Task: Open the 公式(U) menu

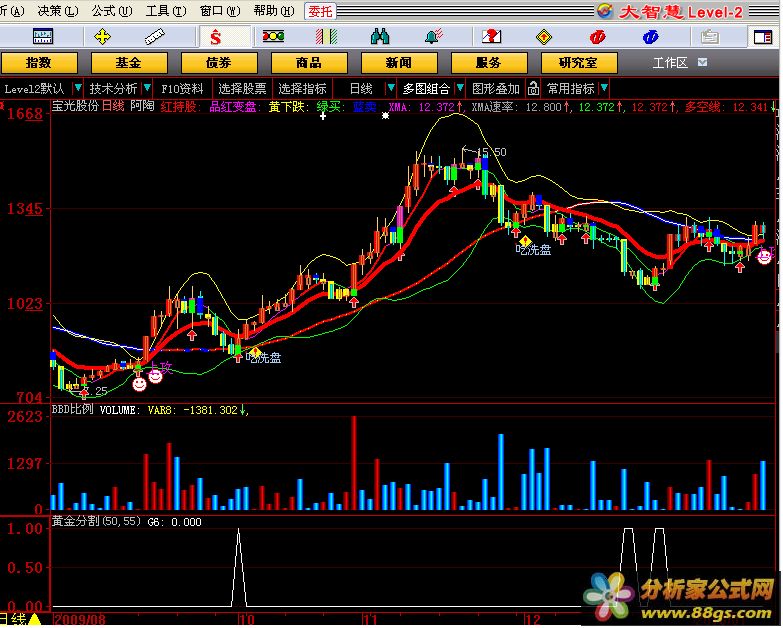Action: 112,10
